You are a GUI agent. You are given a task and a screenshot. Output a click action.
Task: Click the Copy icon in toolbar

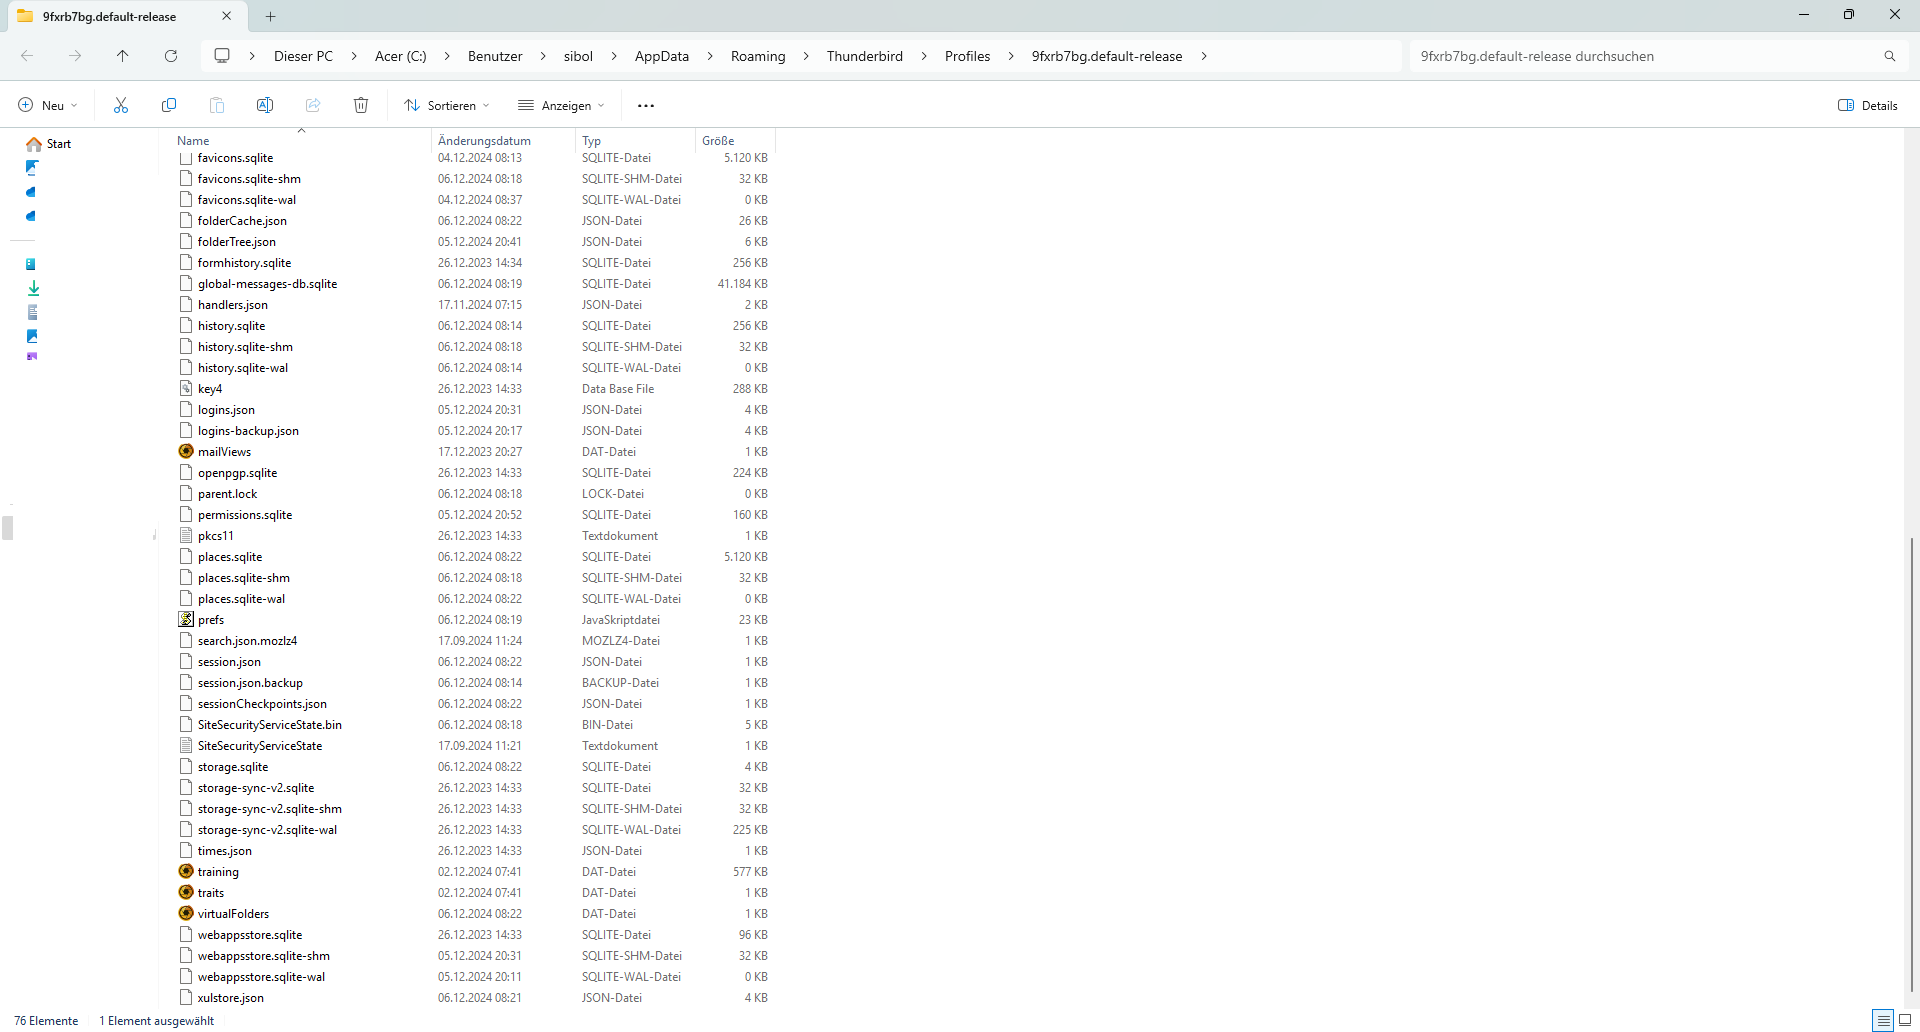[x=169, y=105]
